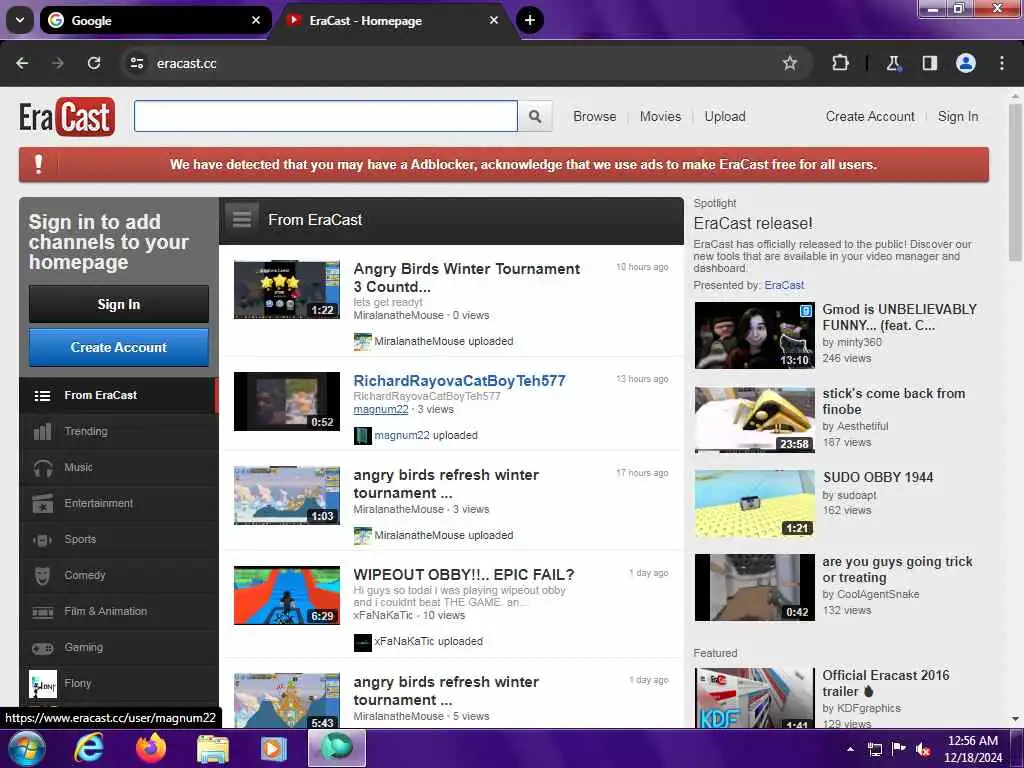Screen dimensions: 1024x768
Task: Click the xFaNaKaTic uploader avatar
Action: pyautogui.click(x=362, y=642)
